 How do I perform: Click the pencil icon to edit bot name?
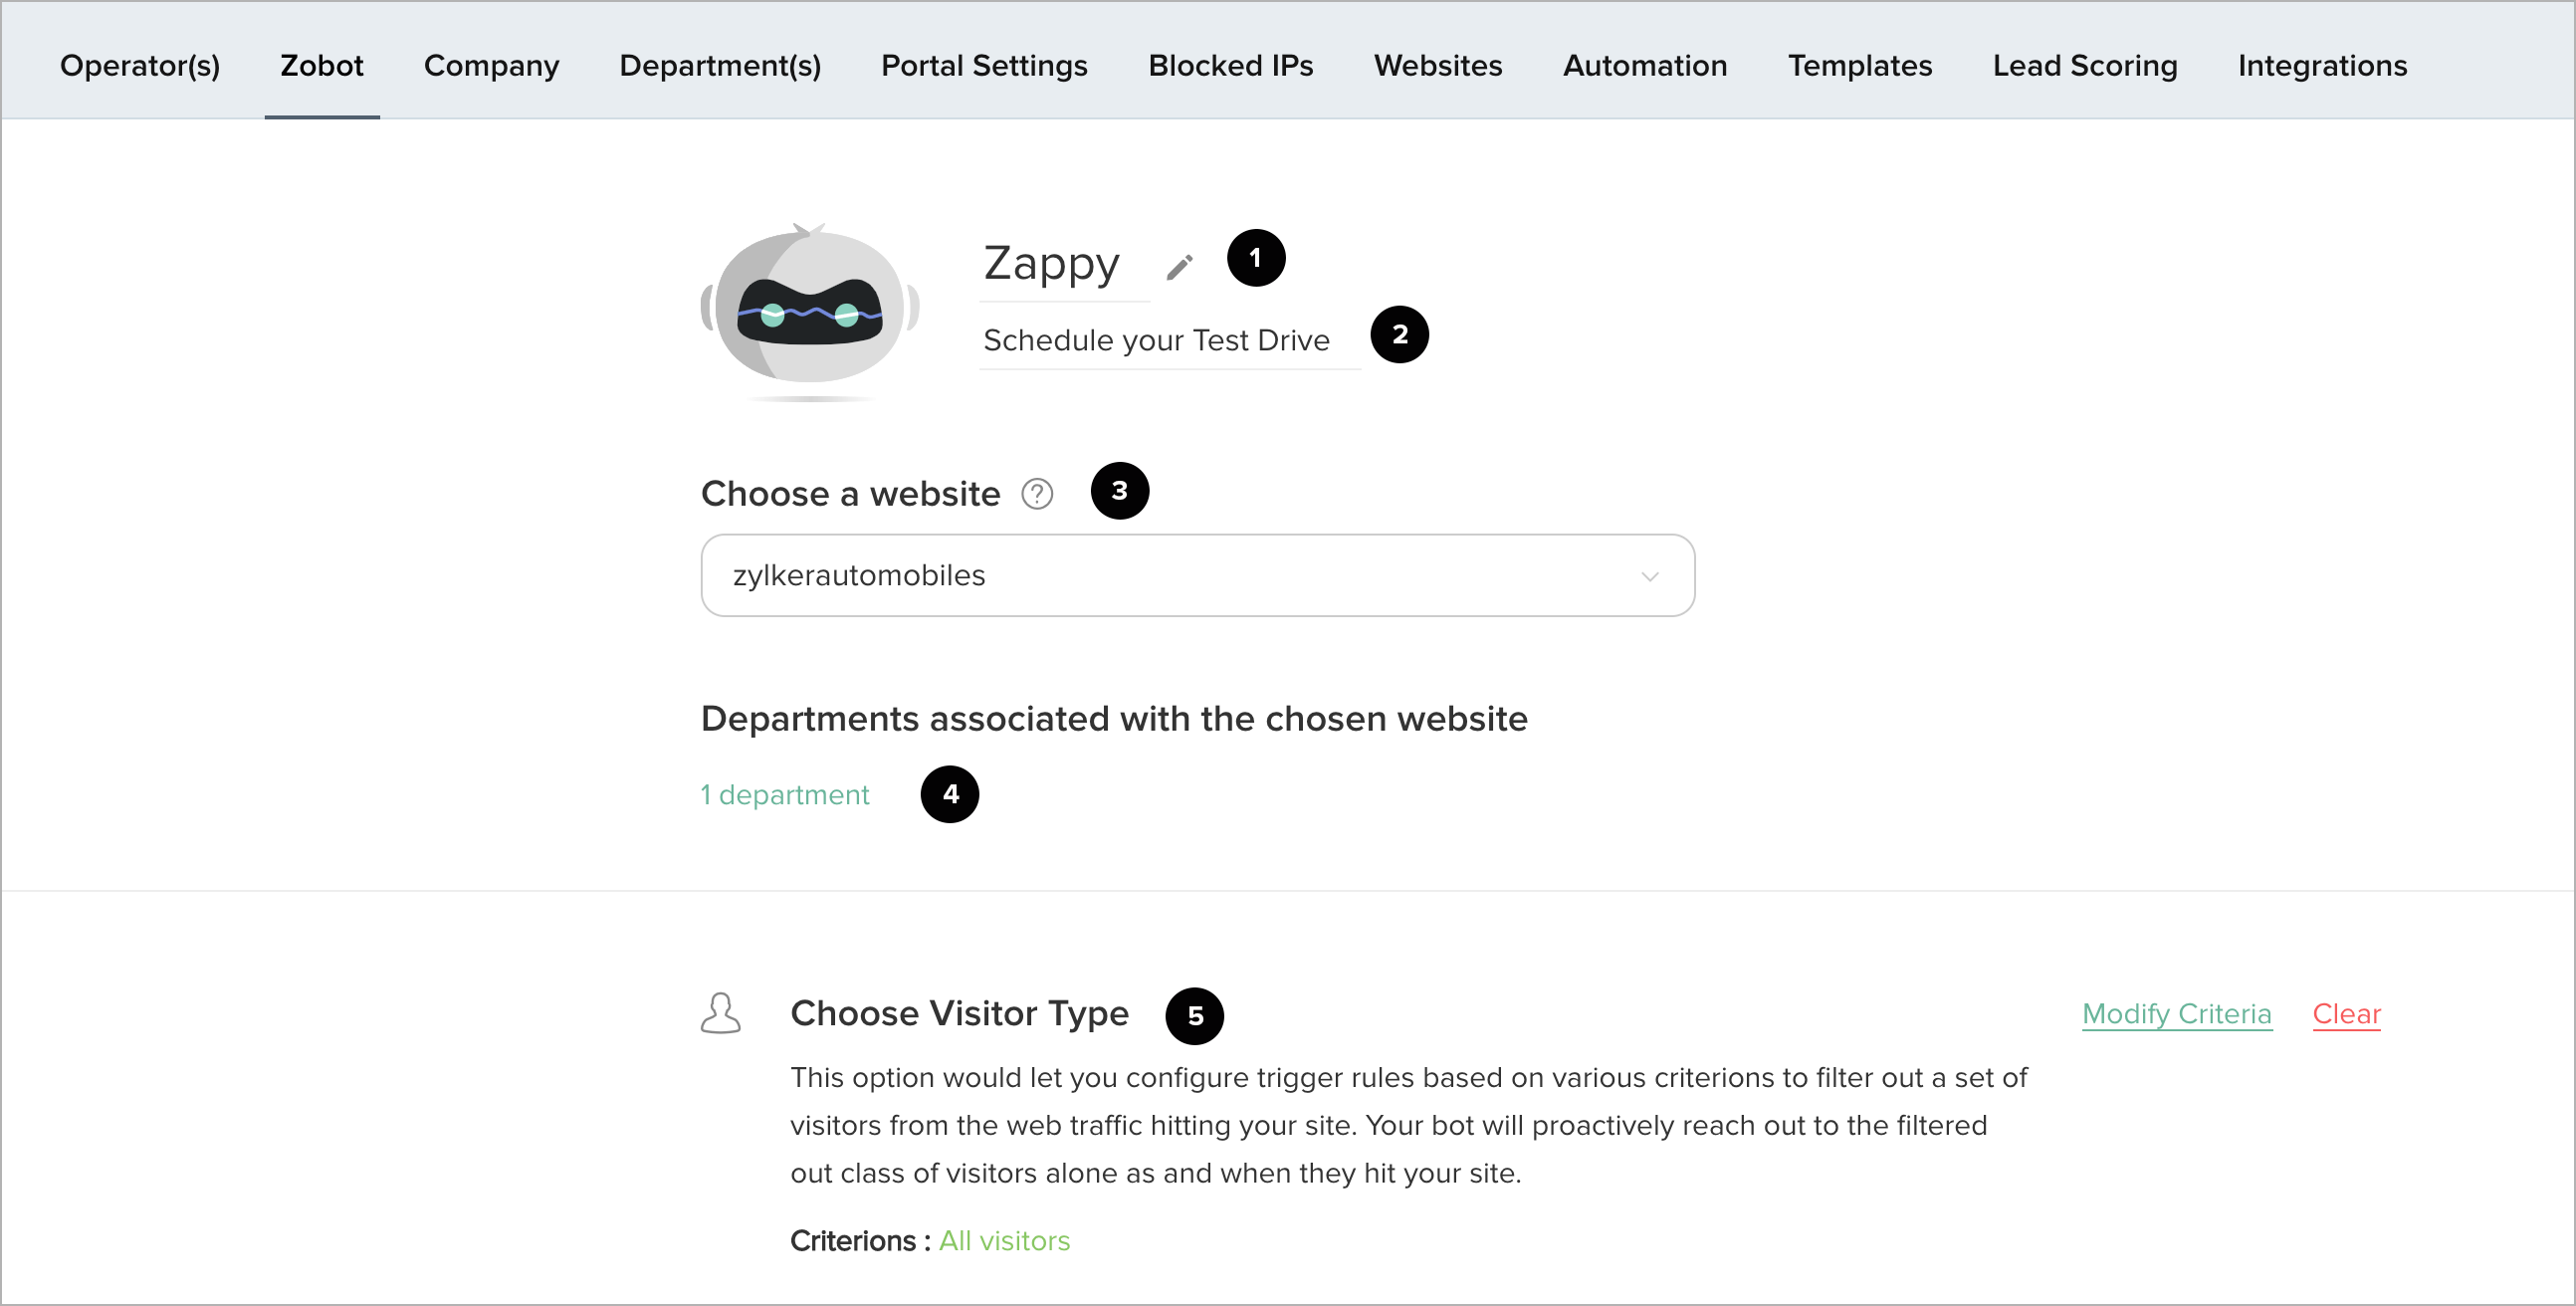click(x=1180, y=265)
